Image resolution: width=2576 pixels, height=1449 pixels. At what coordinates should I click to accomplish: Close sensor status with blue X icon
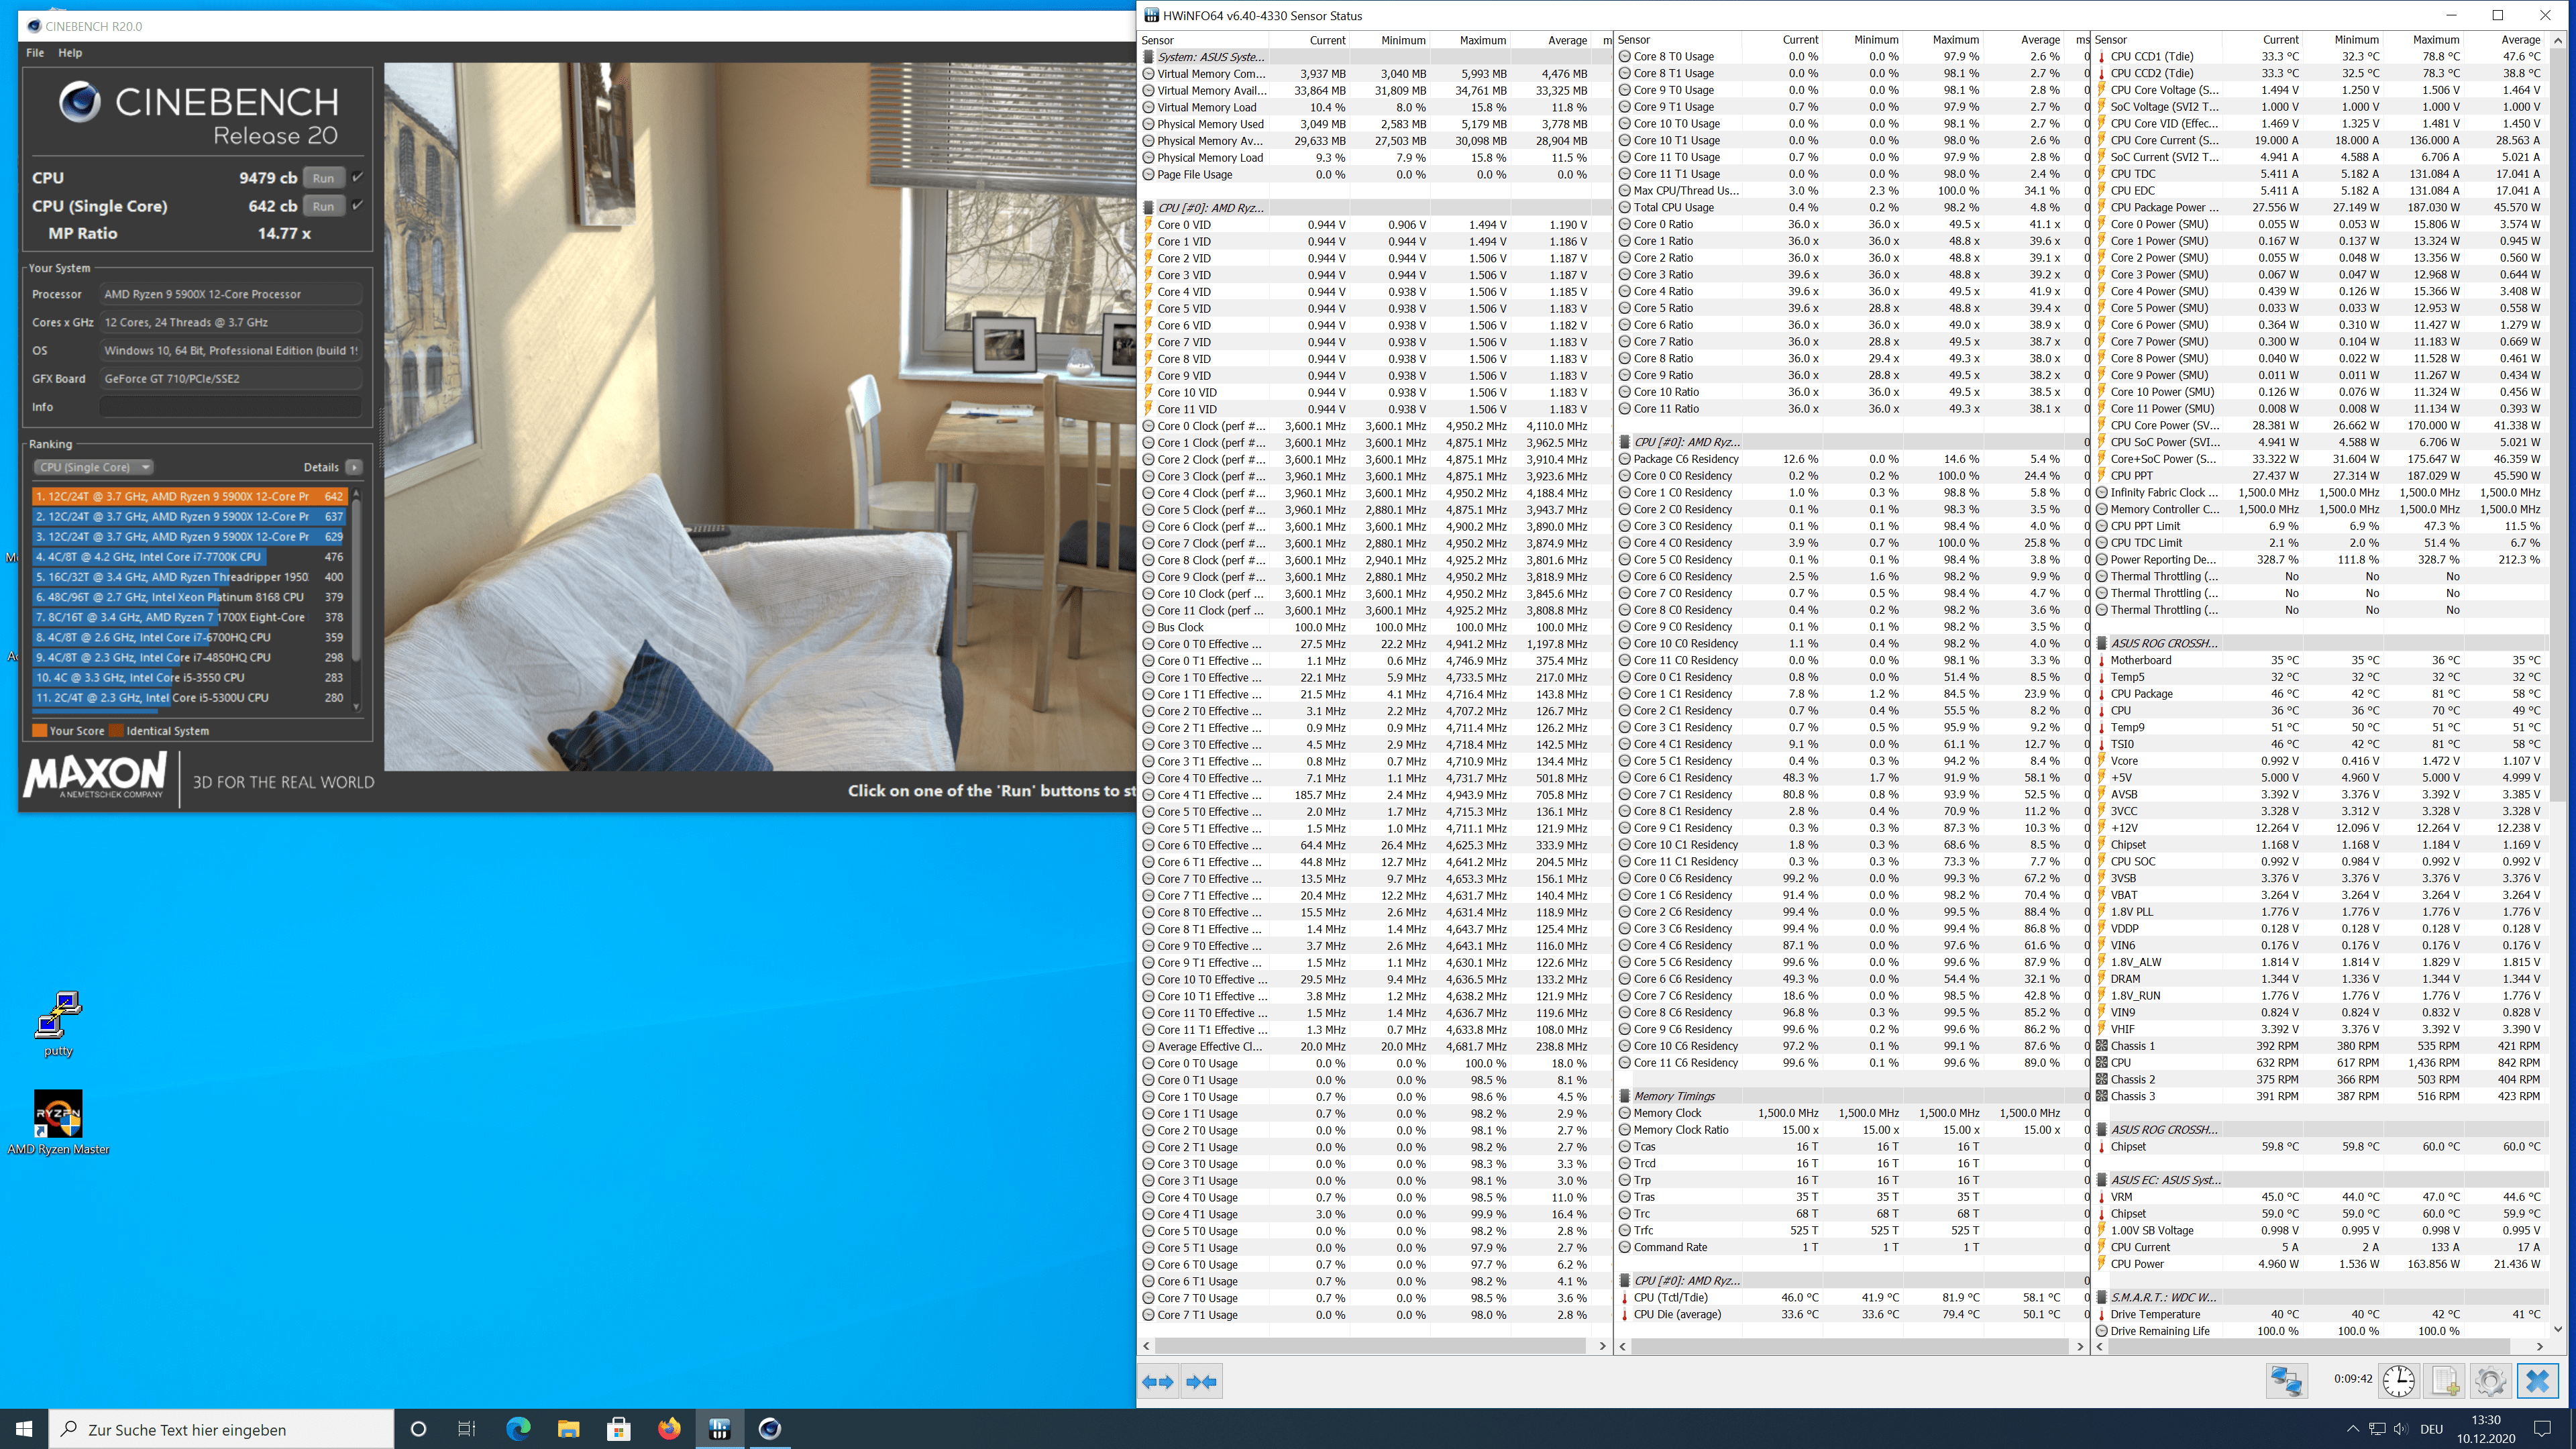(2537, 1381)
